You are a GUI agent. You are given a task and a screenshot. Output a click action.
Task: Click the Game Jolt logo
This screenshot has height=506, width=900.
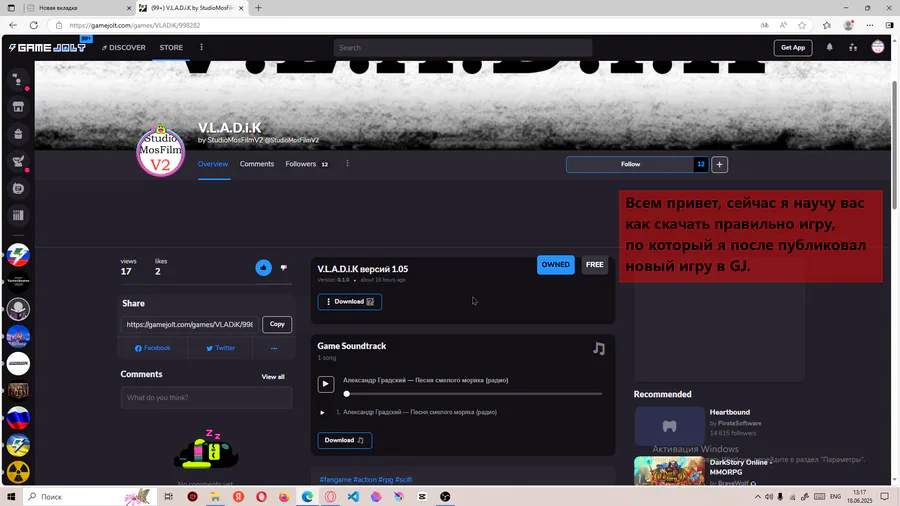(x=47, y=48)
